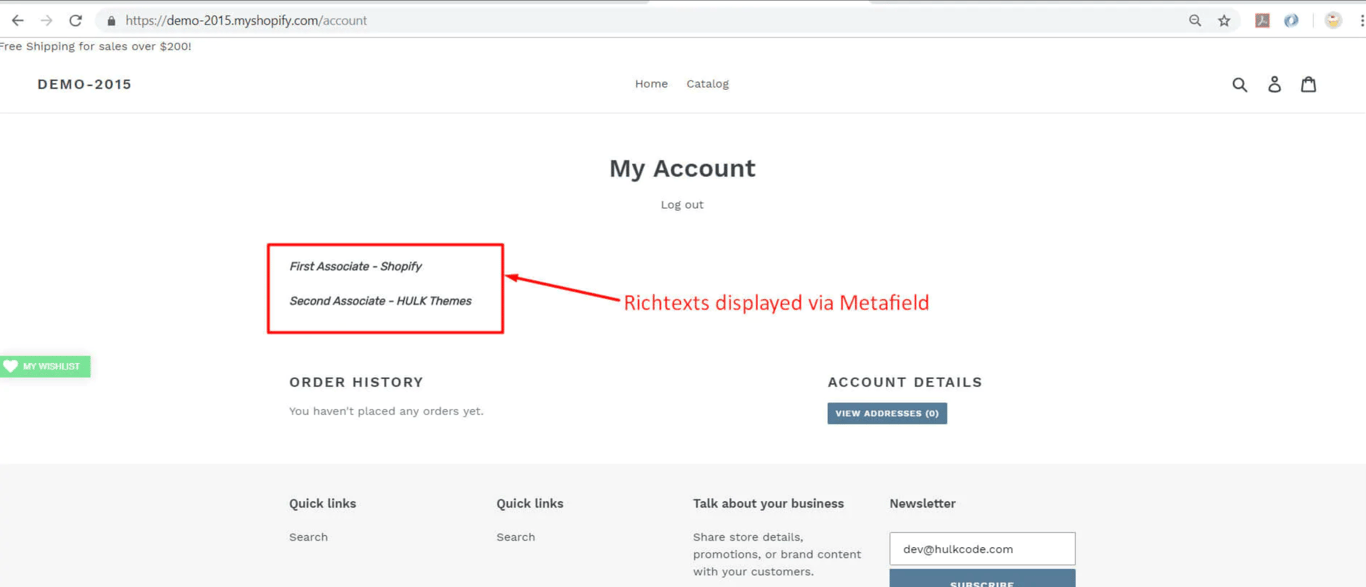Reload the page with the refresh icon
The image size is (1366, 587).
coord(75,20)
